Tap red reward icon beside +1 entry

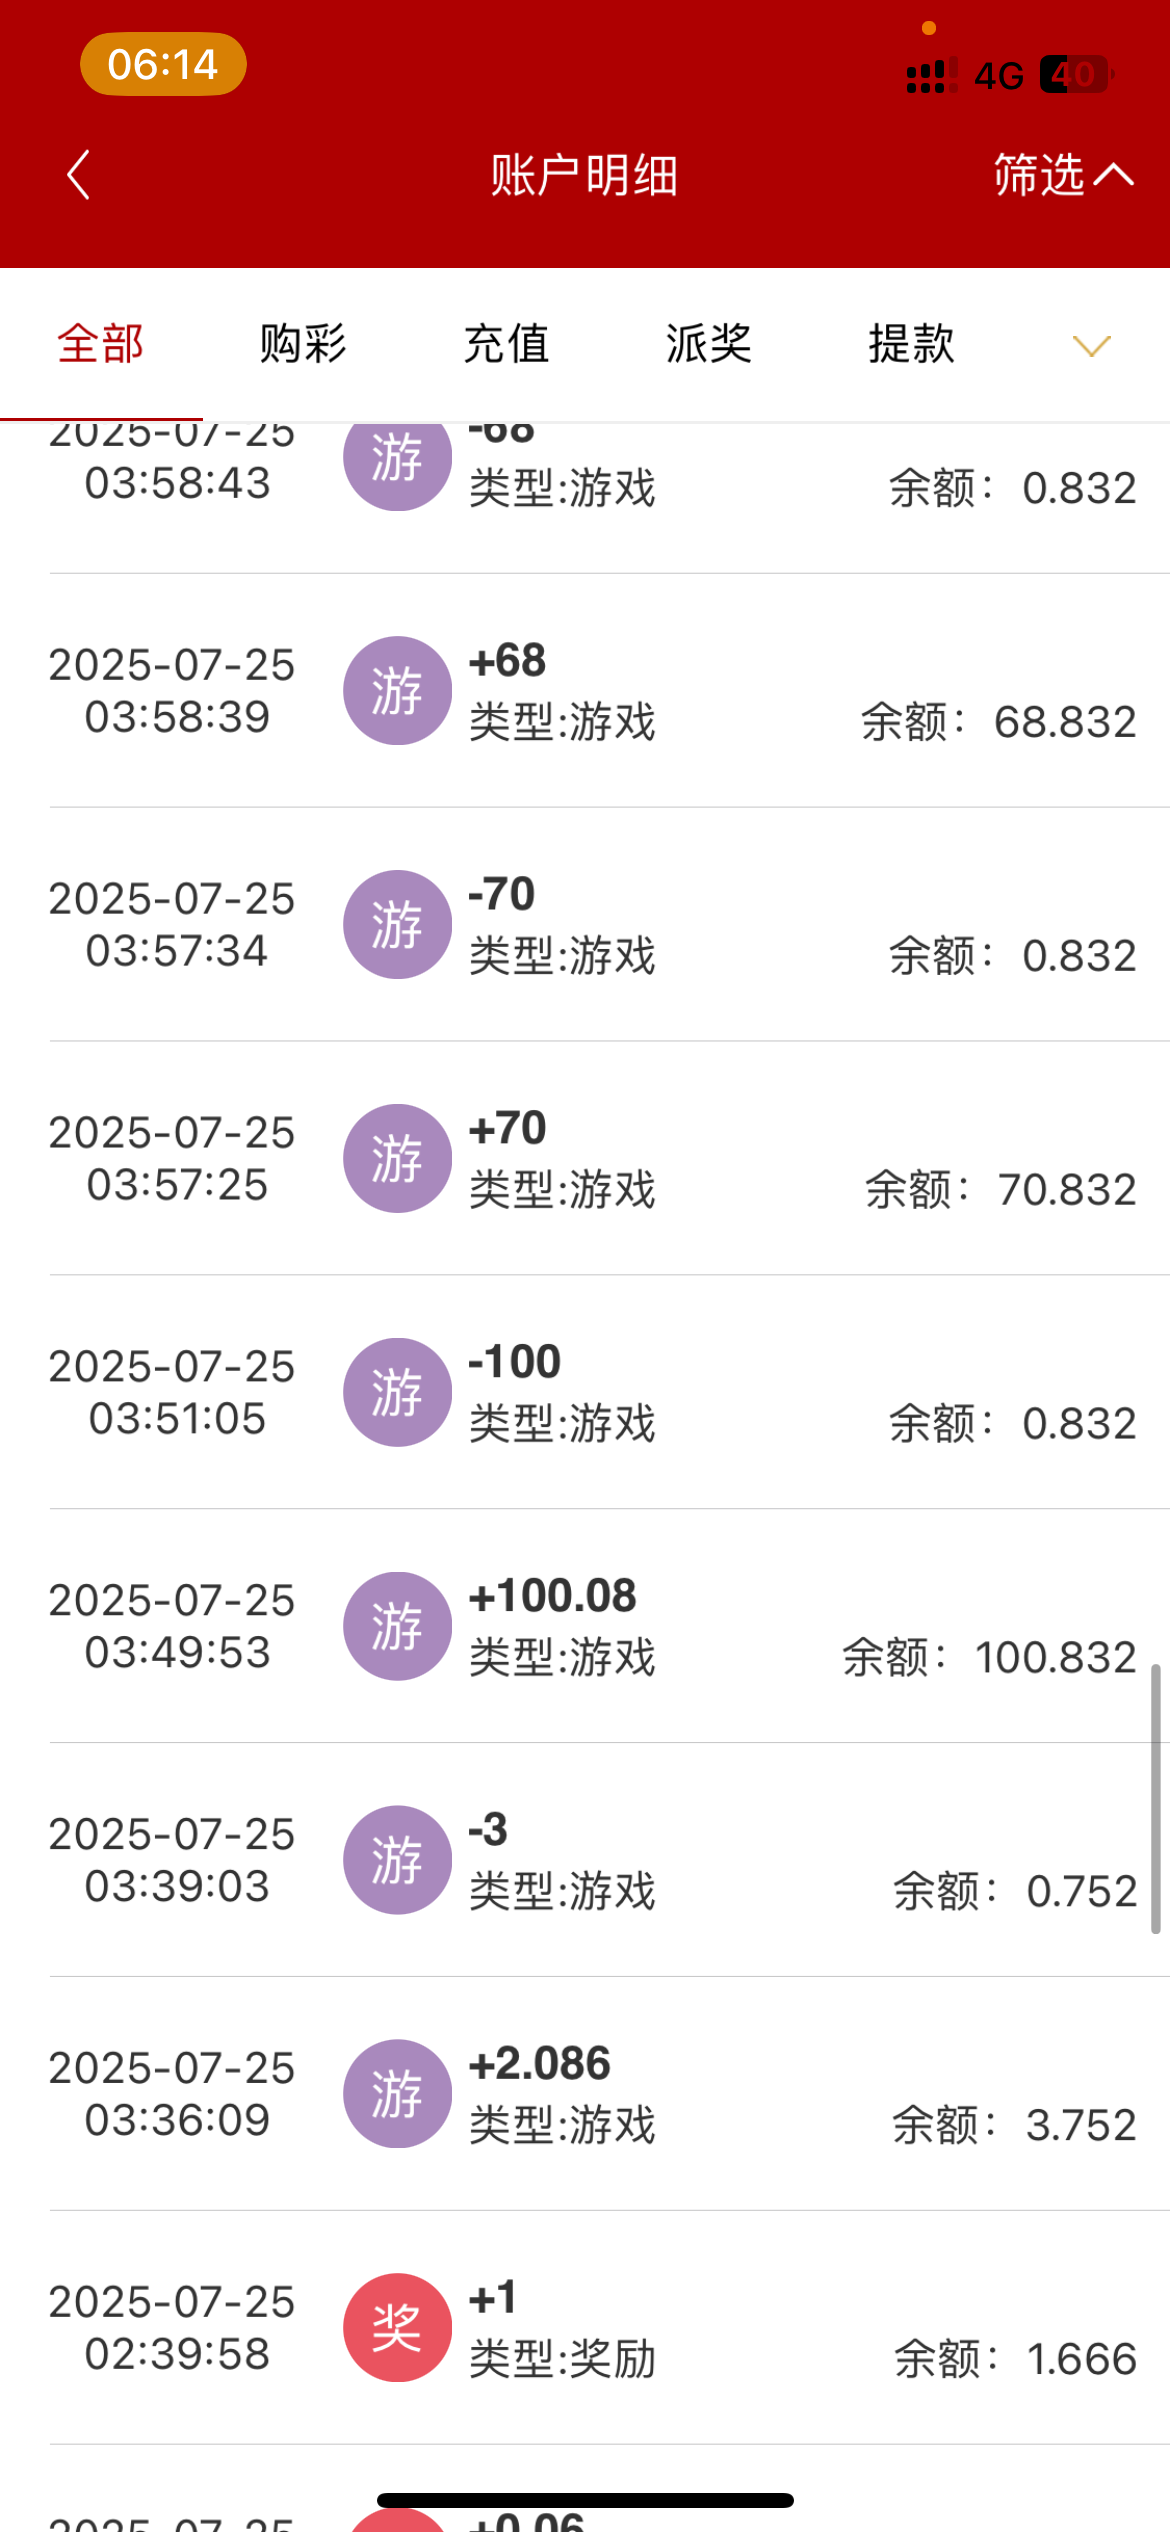397,2328
